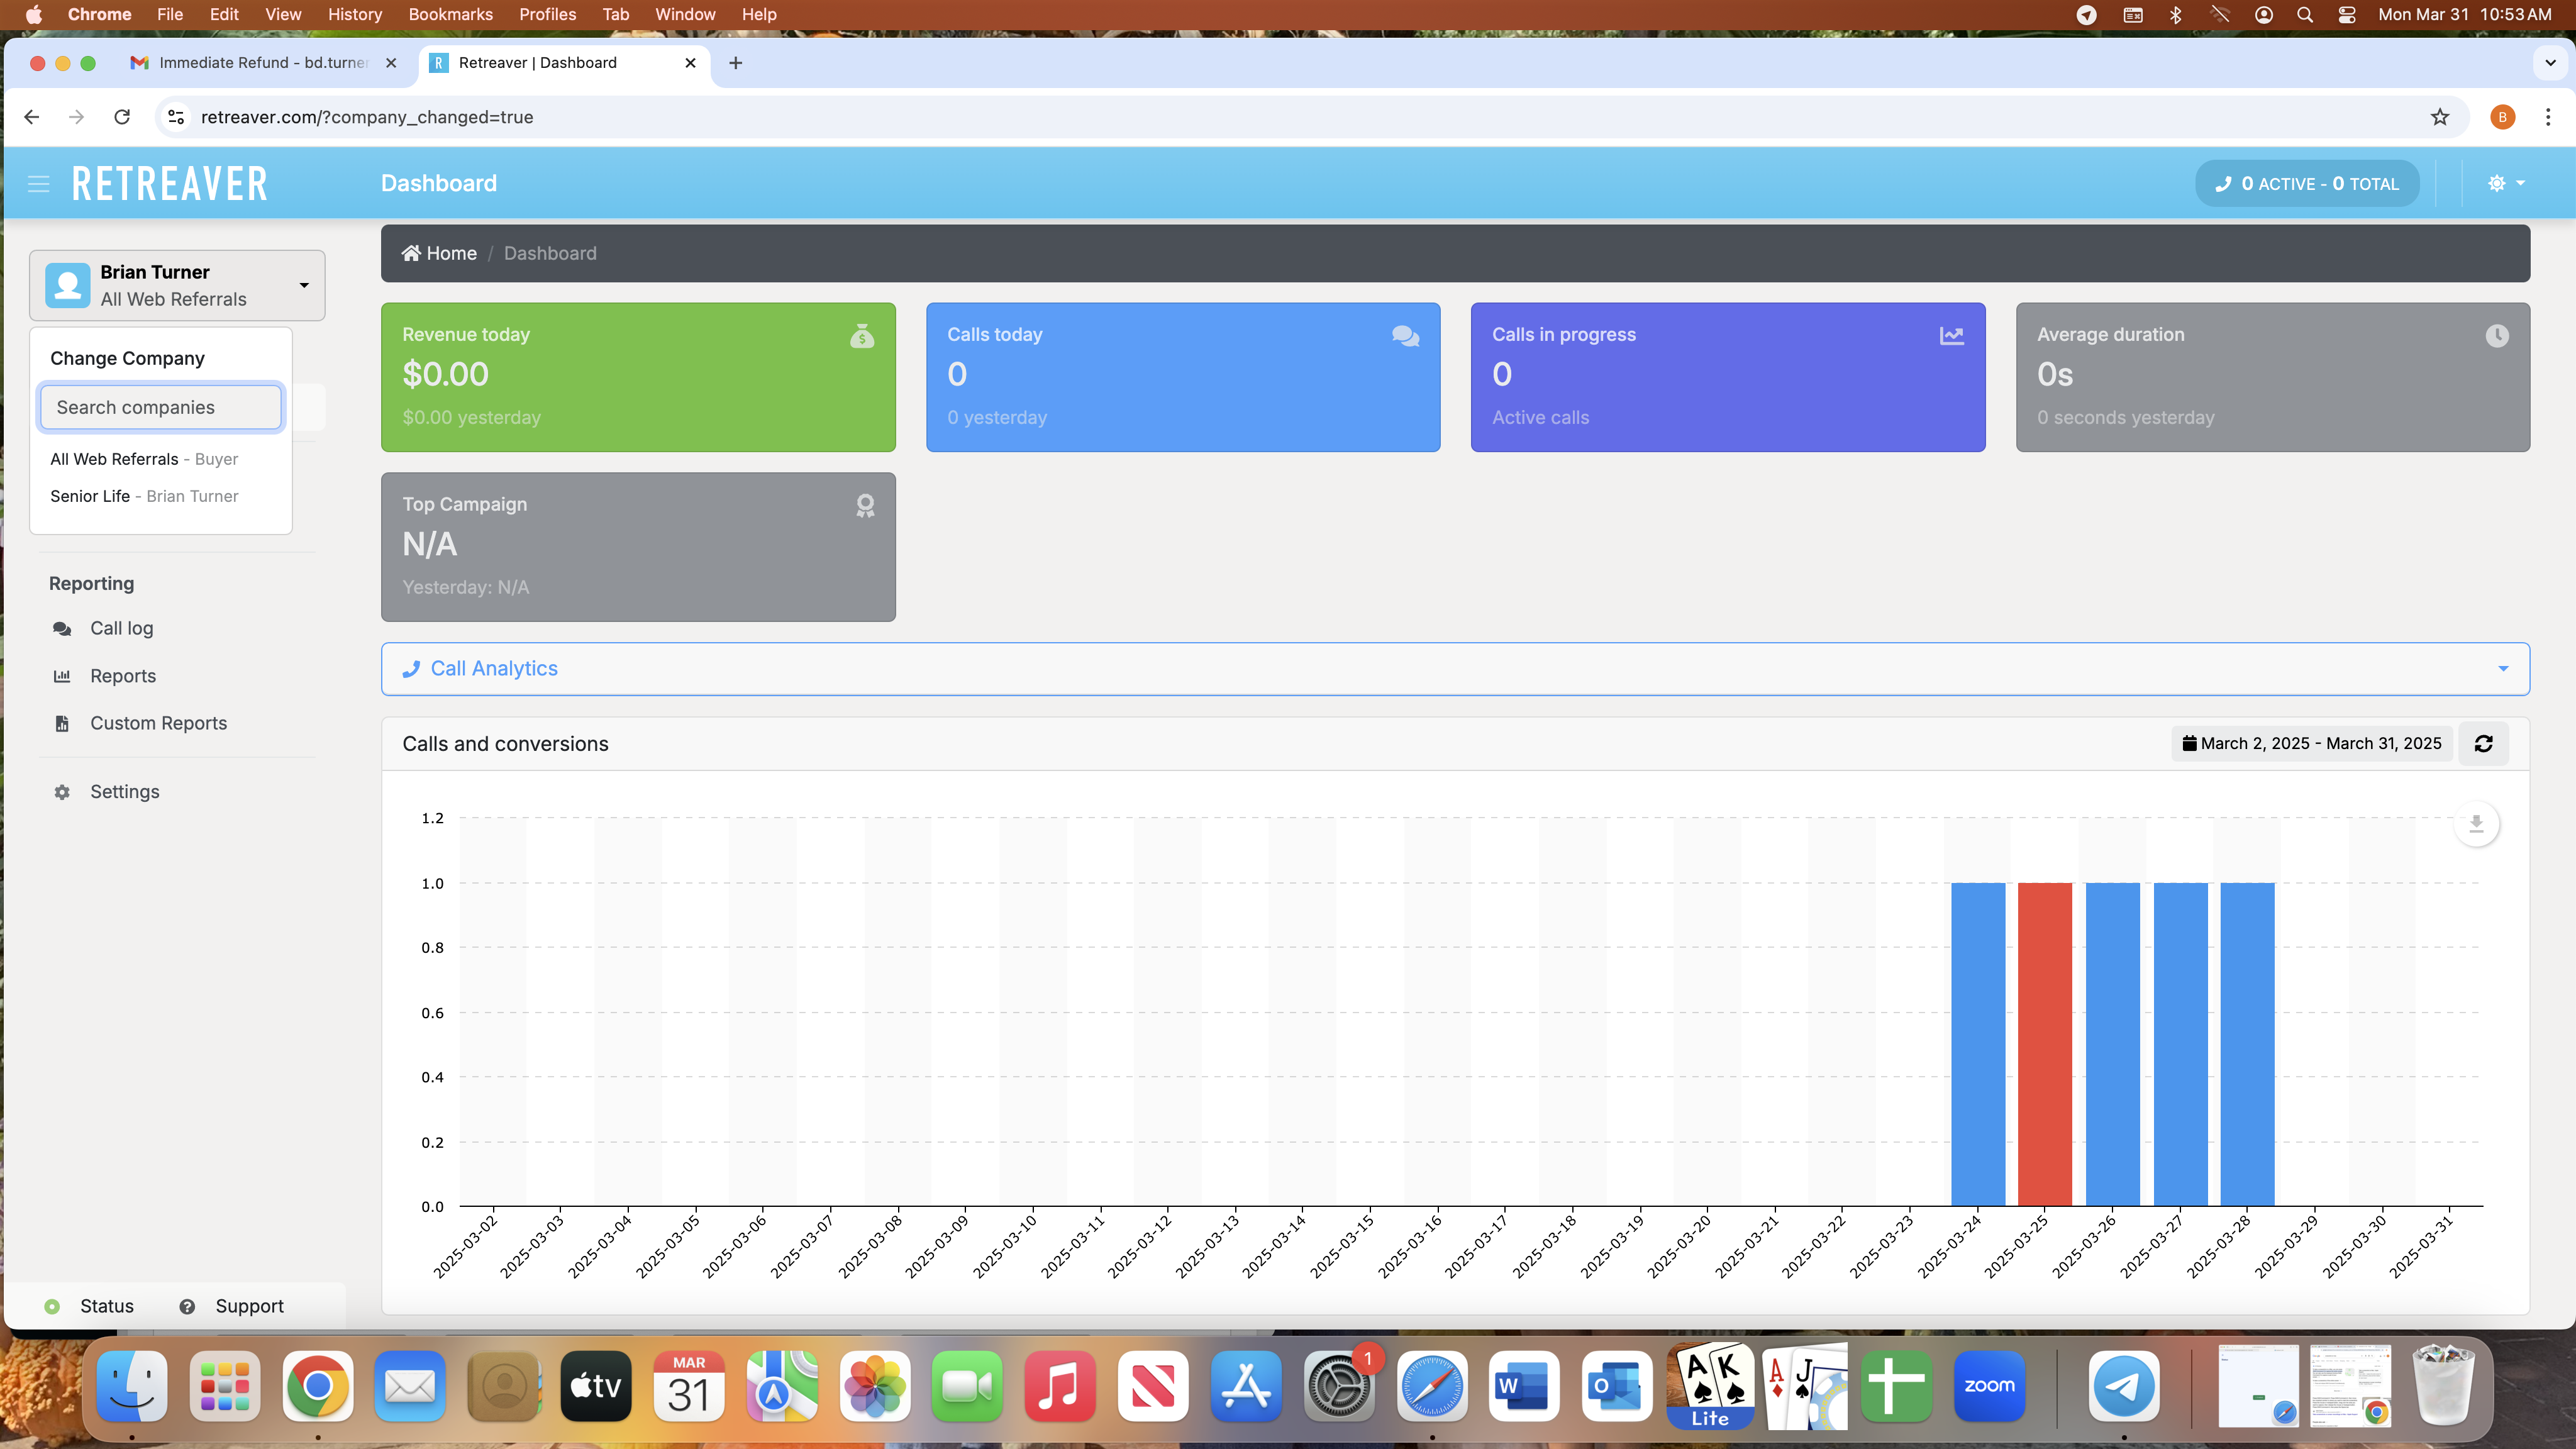Open the Reports page
This screenshot has height=1449, width=2576.
tap(123, 676)
